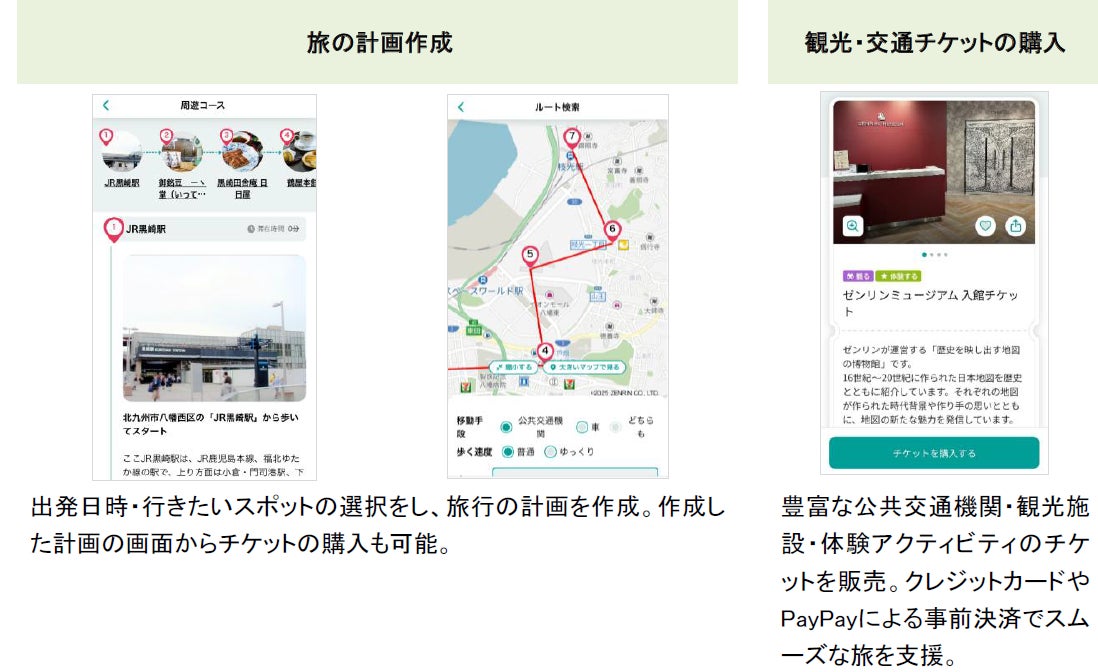Open course stop 3, 黒崎田舎庵 thumbnail
Image resolution: width=1098 pixels, height=672 pixels.
[242, 151]
